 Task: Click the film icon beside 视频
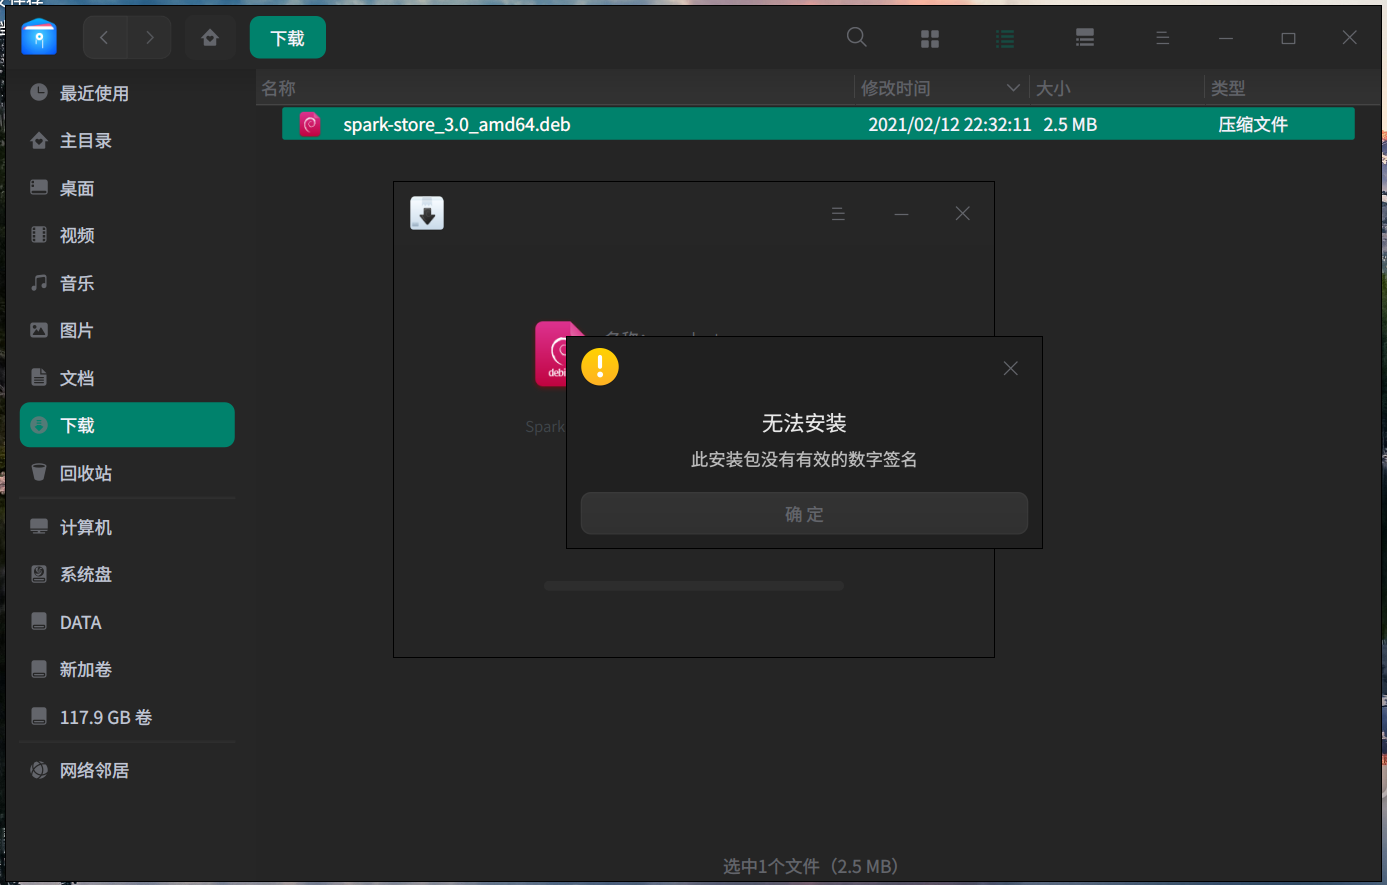[x=39, y=235]
